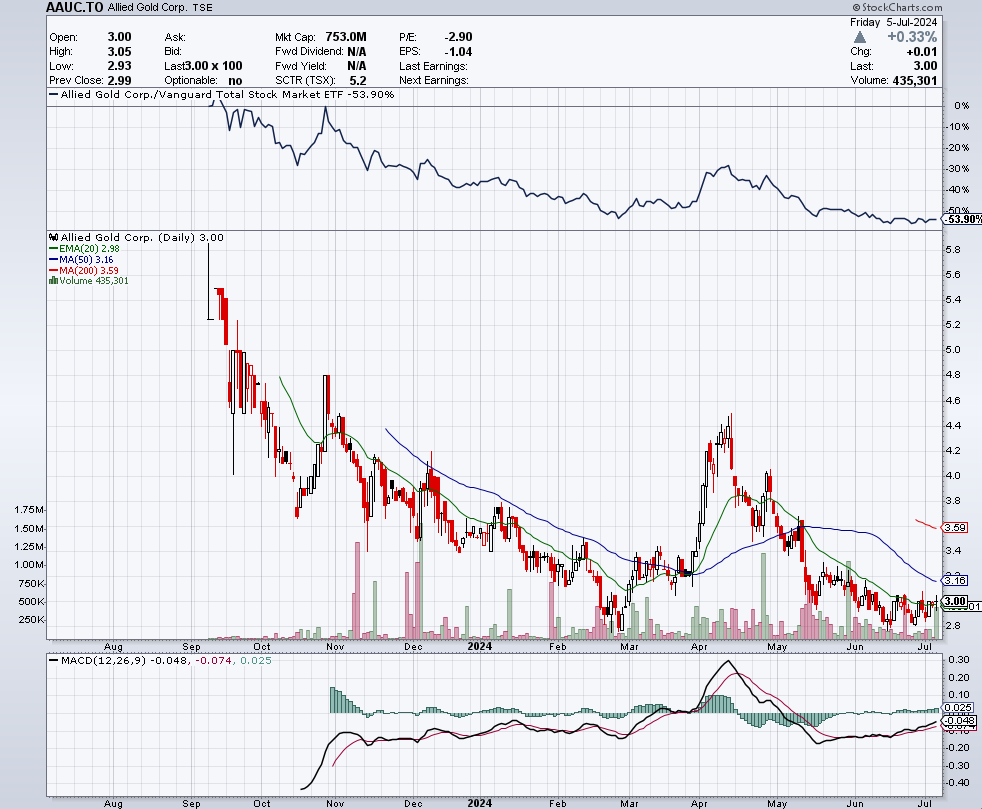This screenshot has width=982, height=809.
Task: Click the -0.048 MACD line value tag
Action: coord(959,720)
